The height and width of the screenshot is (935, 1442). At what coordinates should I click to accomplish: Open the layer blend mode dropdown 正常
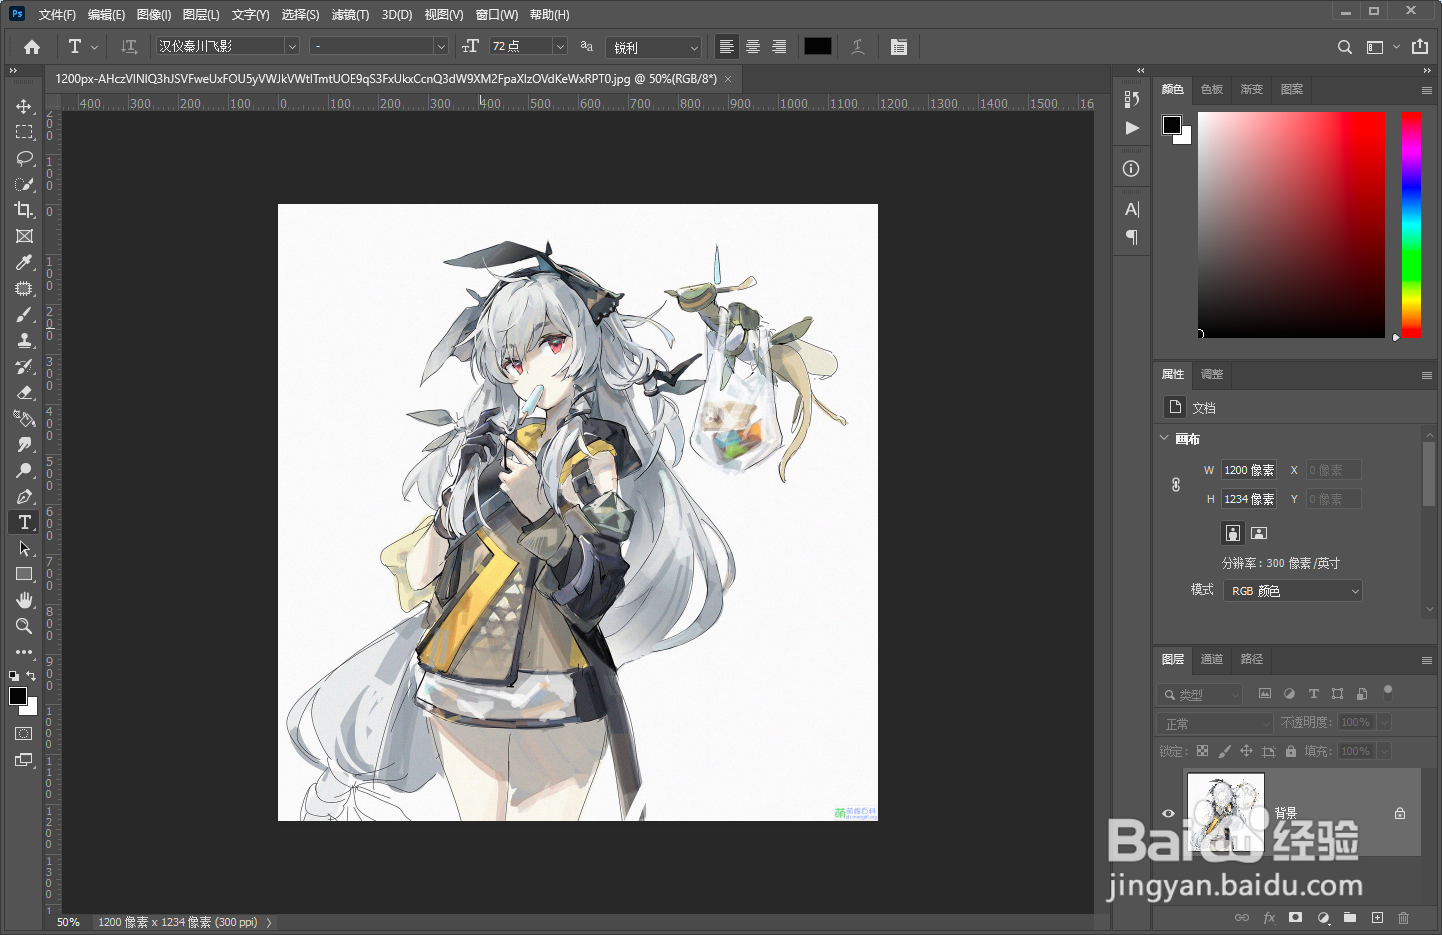coord(1215,723)
